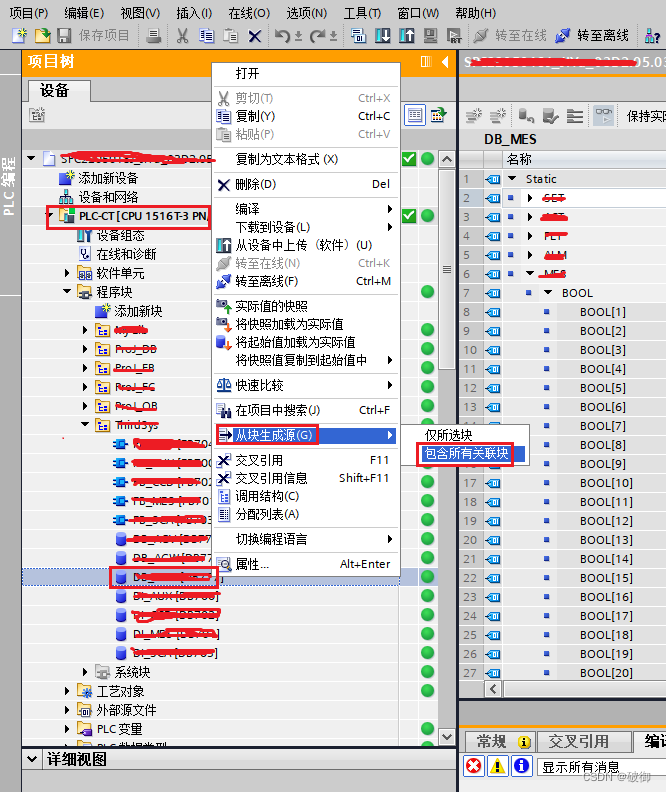This screenshot has width=666, height=792.
Task: Expand the 下载到设备(L) submenu
Action: coord(306,227)
